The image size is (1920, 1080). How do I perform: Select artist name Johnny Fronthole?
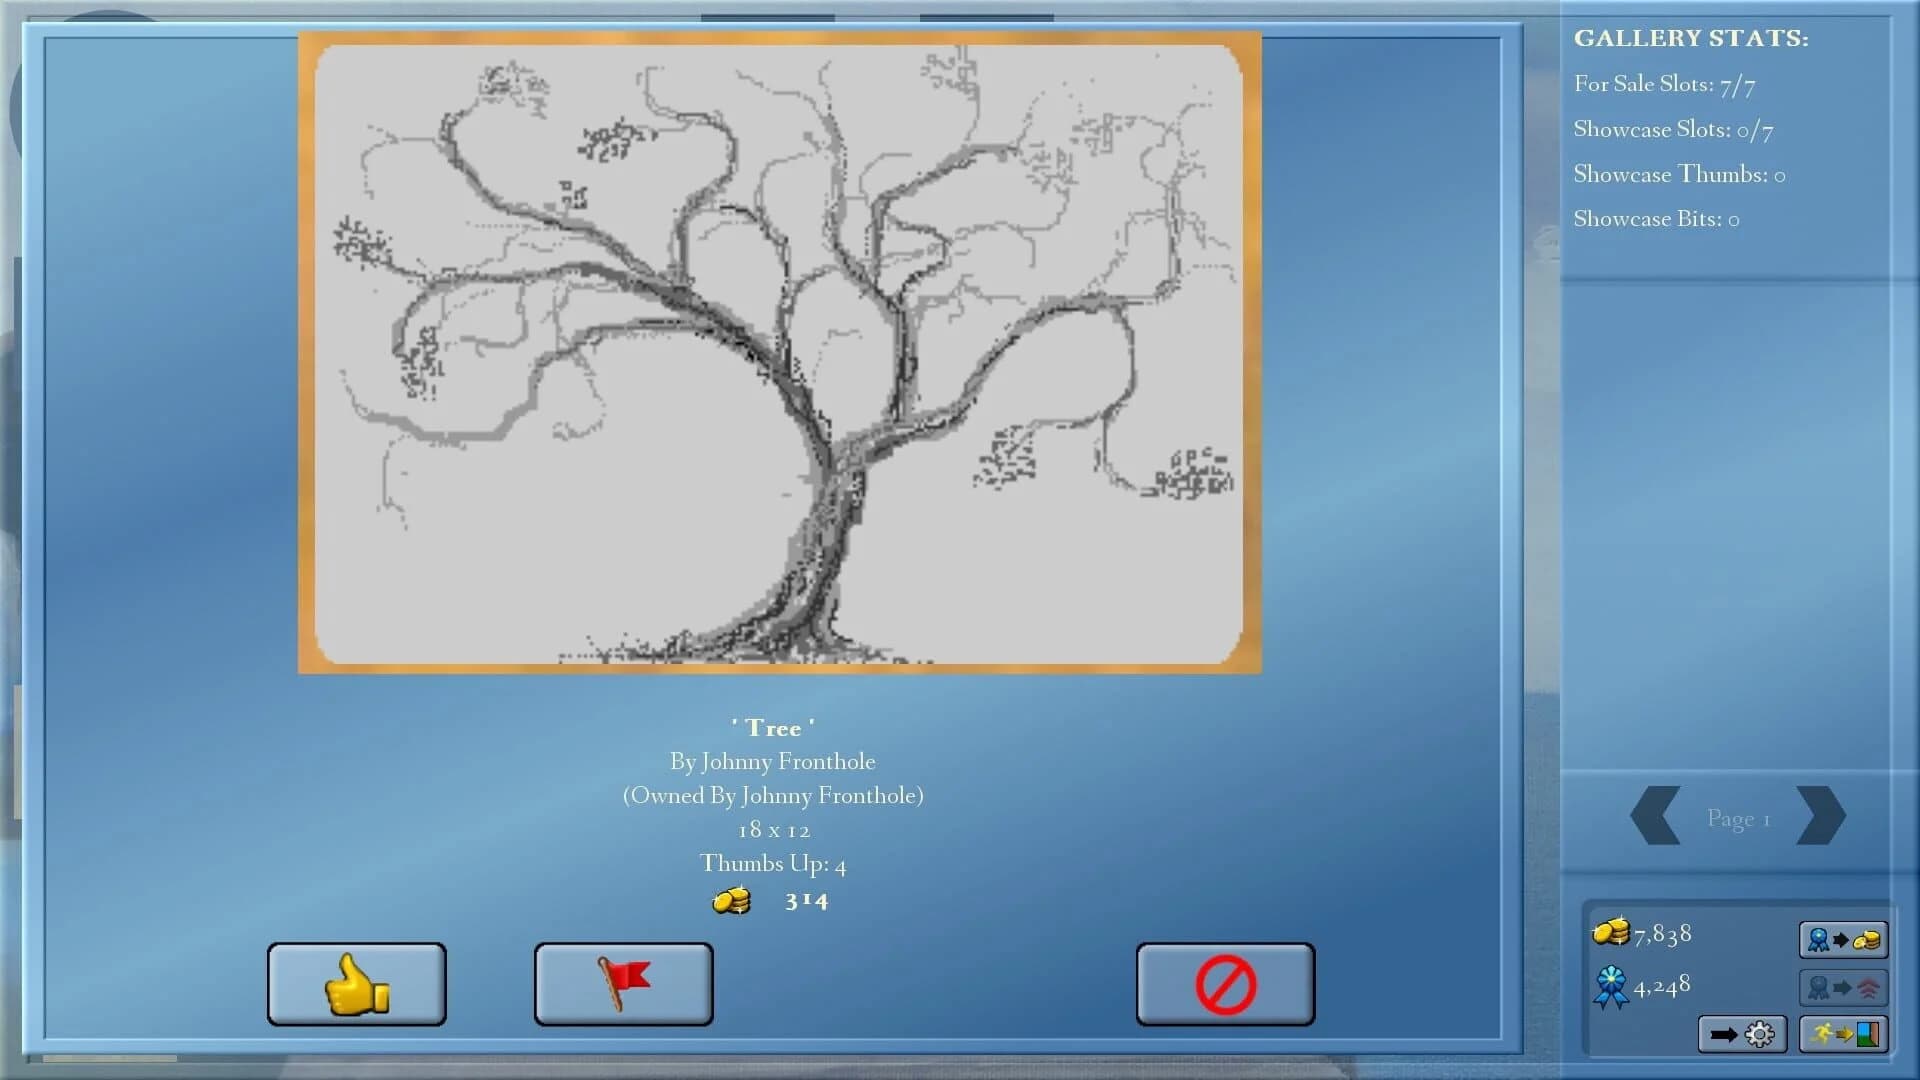[x=773, y=761]
